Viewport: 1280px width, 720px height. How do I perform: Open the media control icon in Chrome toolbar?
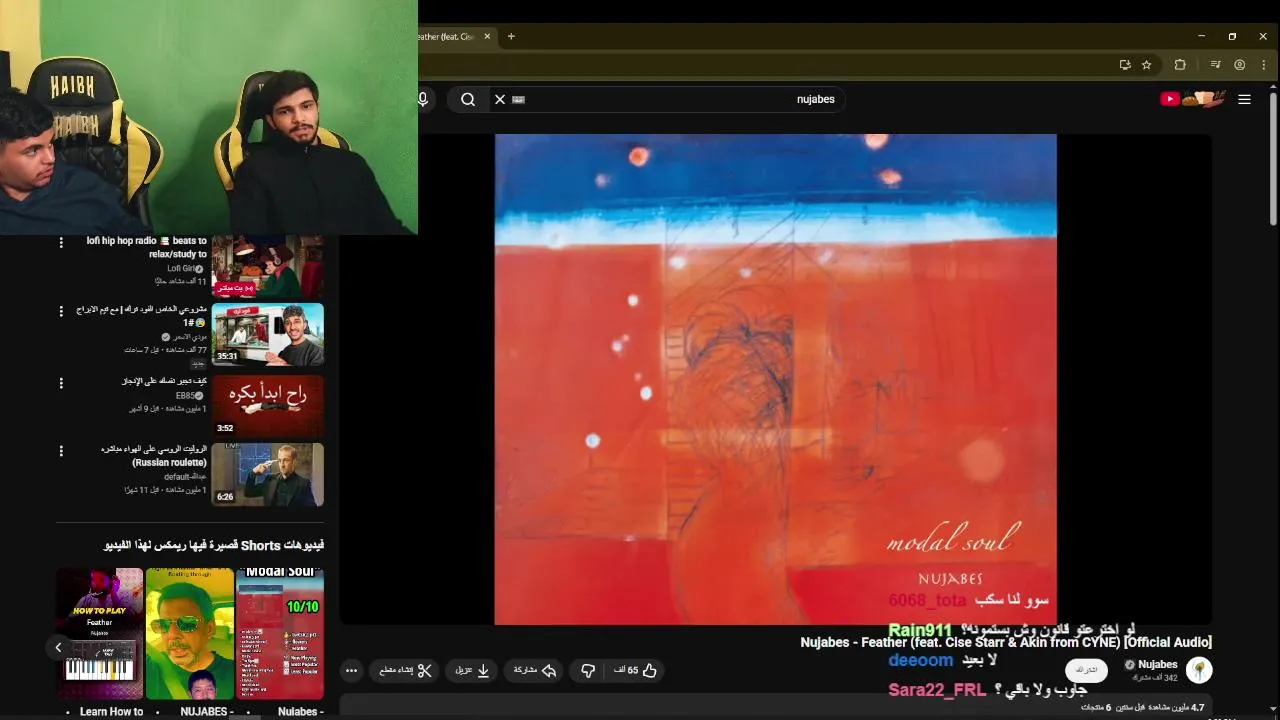(x=1215, y=65)
